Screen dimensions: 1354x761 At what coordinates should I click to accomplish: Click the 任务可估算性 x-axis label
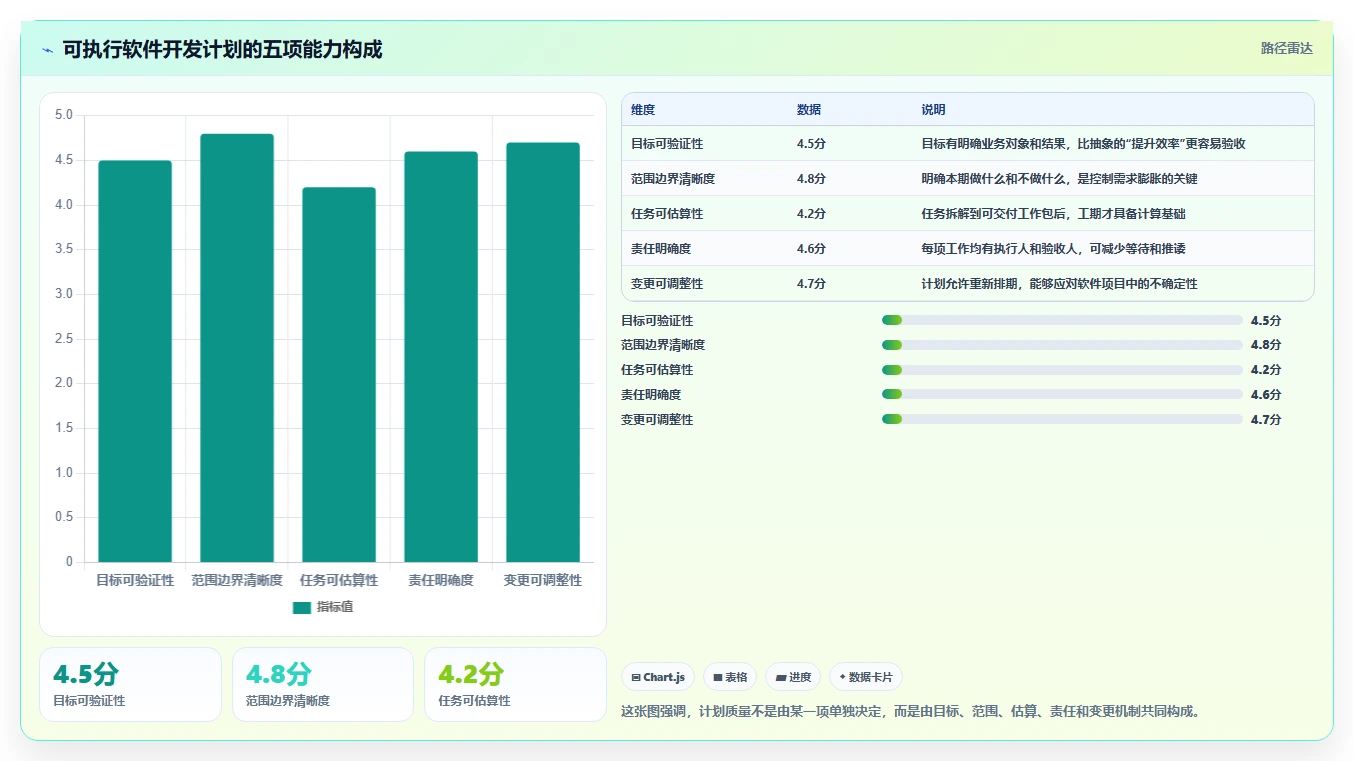click(x=339, y=580)
